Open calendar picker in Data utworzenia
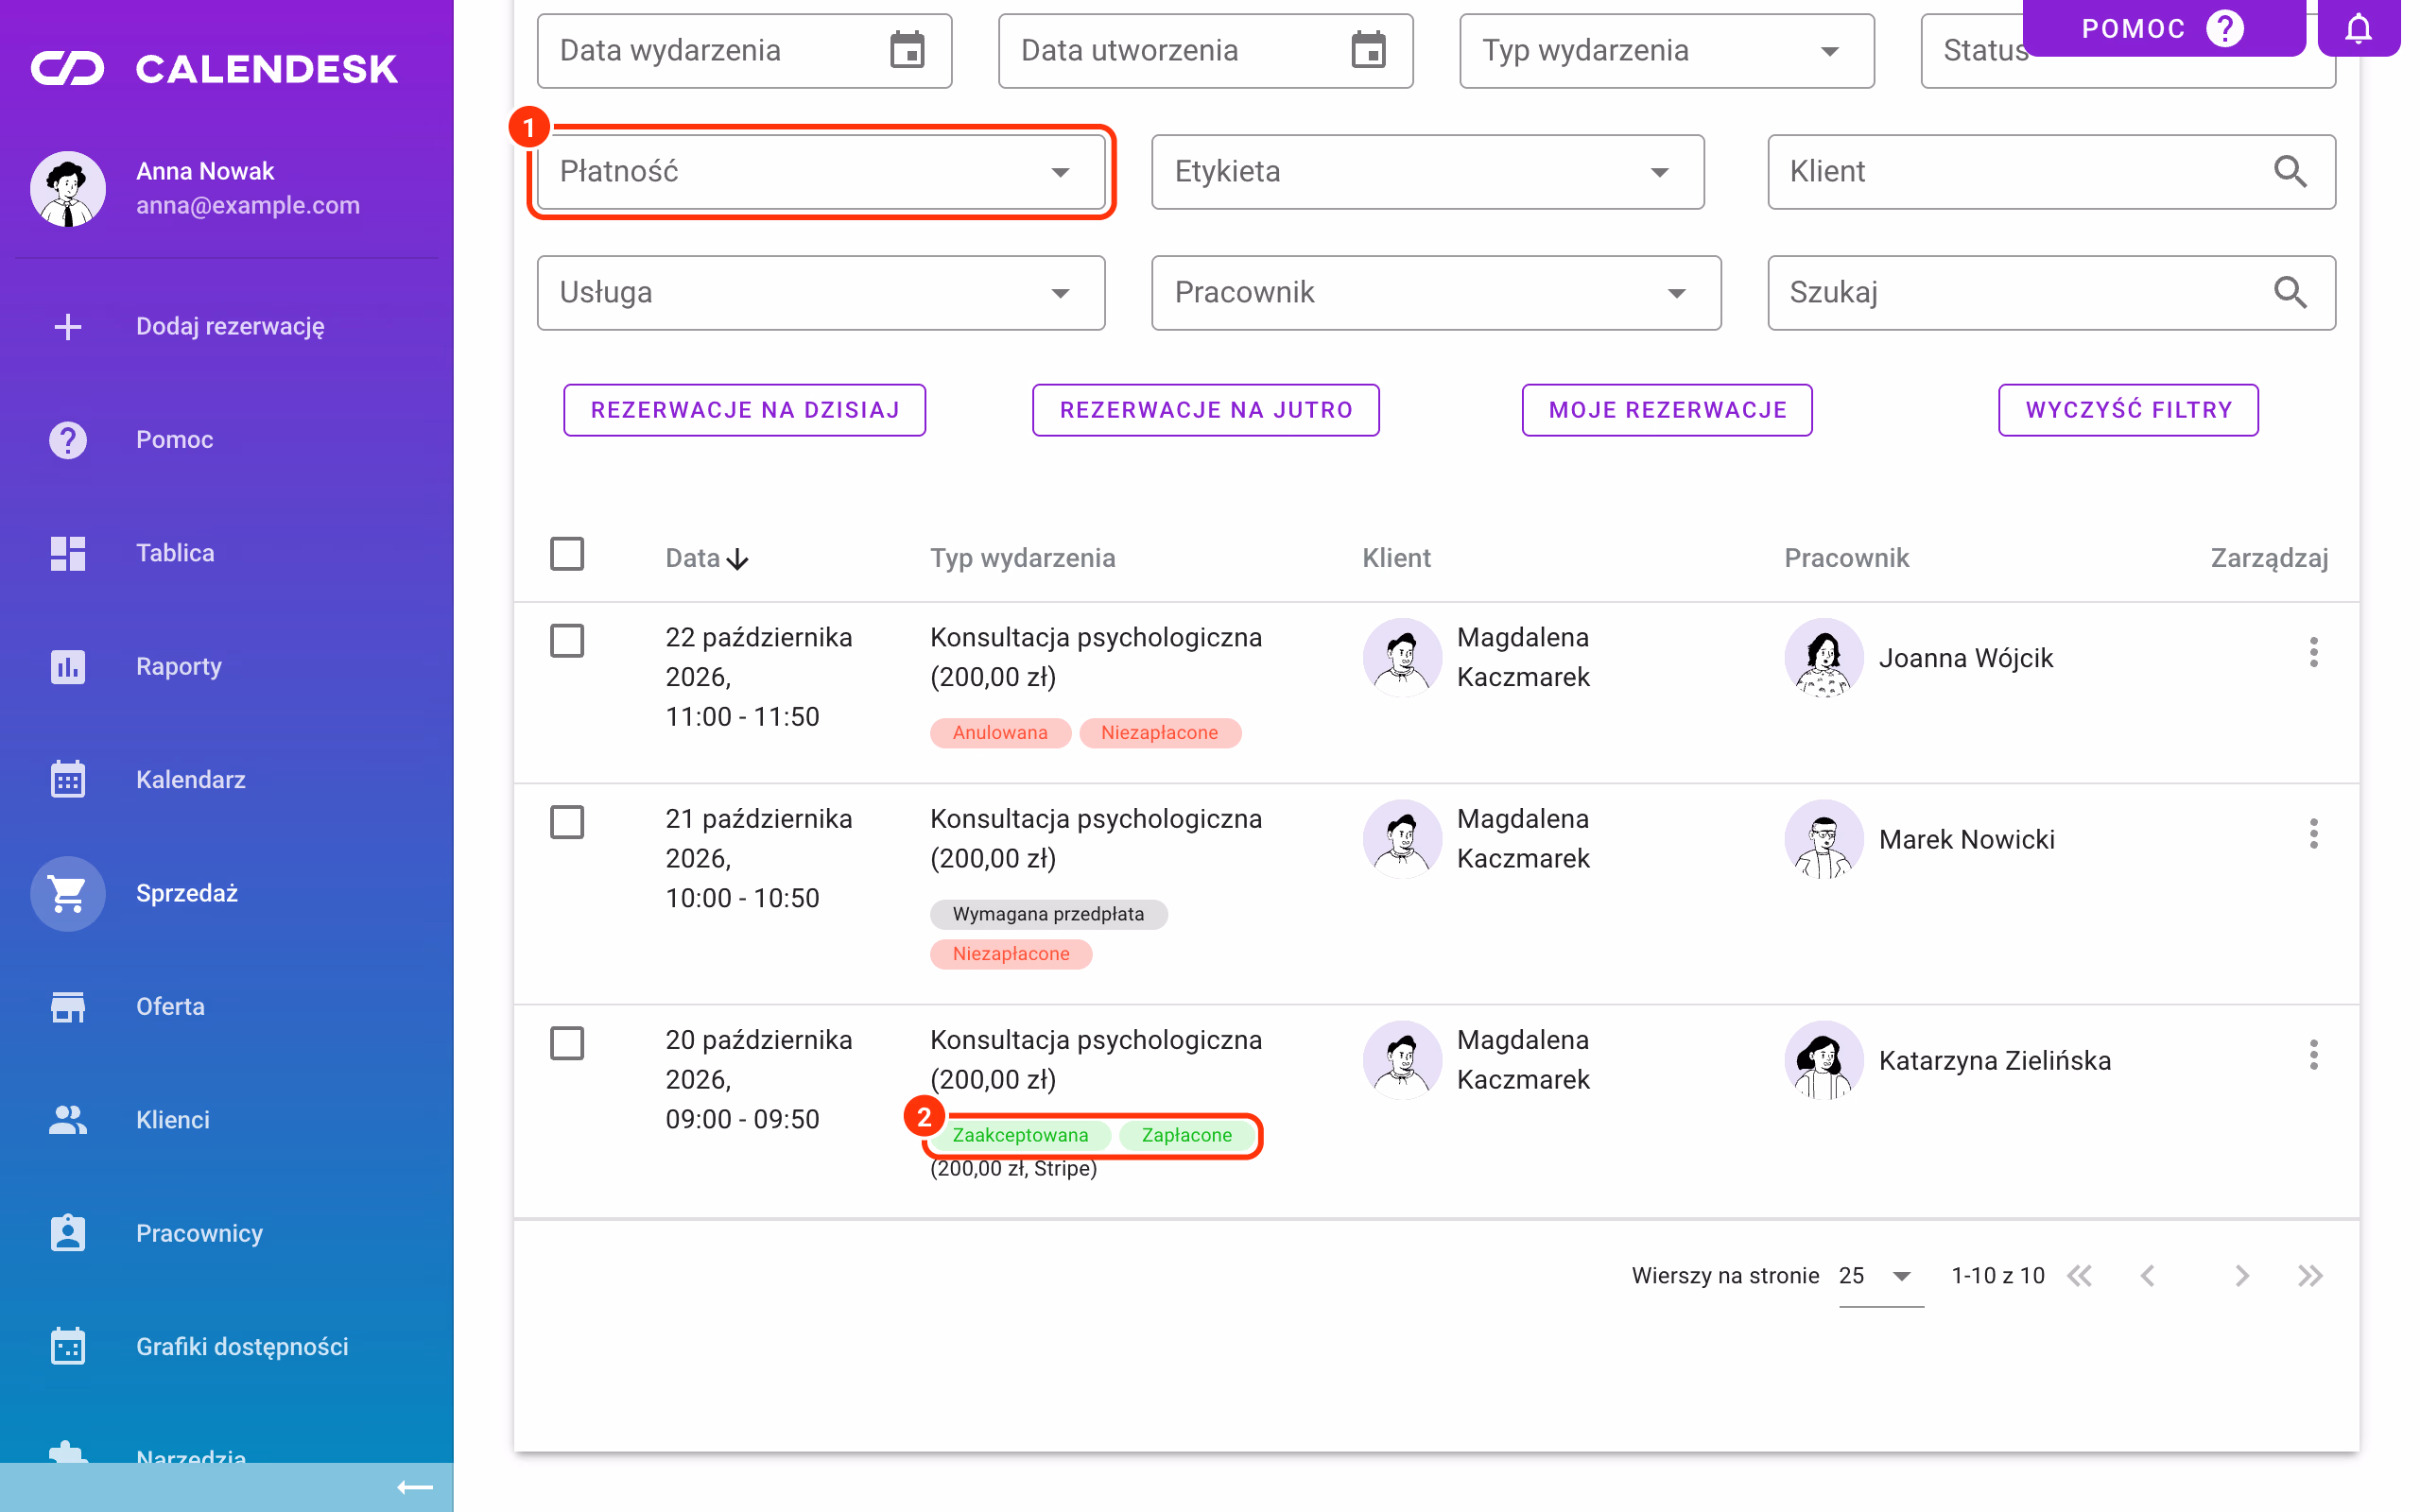 pyautogui.click(x=1368, y=50)
